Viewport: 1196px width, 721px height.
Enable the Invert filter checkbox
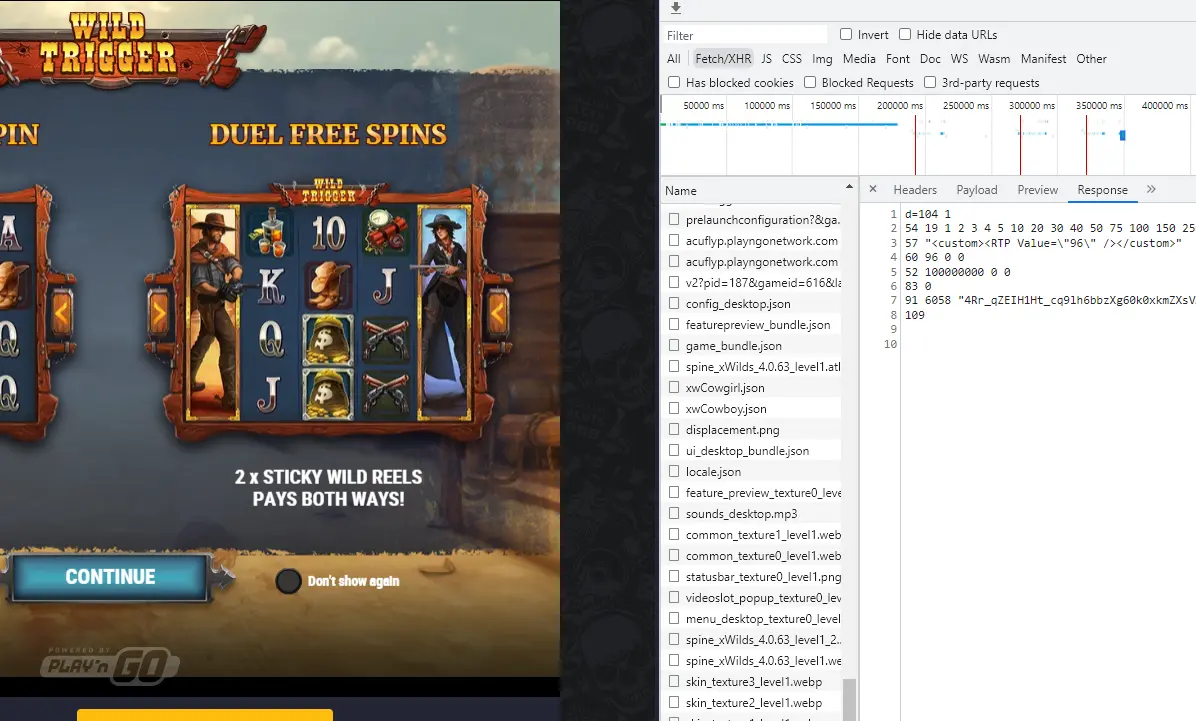coord(846,34)
